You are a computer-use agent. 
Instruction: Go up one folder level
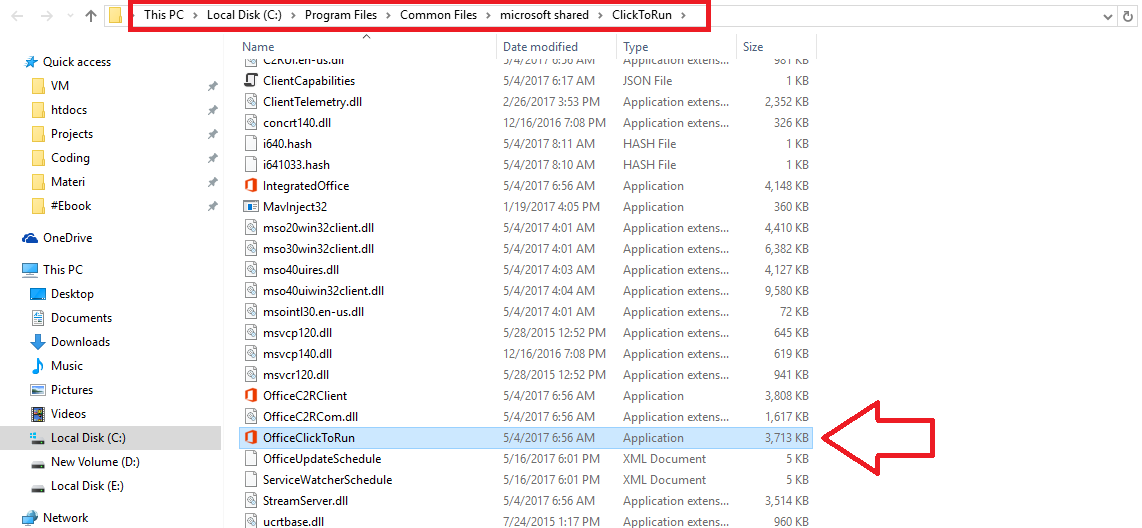click(91, 15)
